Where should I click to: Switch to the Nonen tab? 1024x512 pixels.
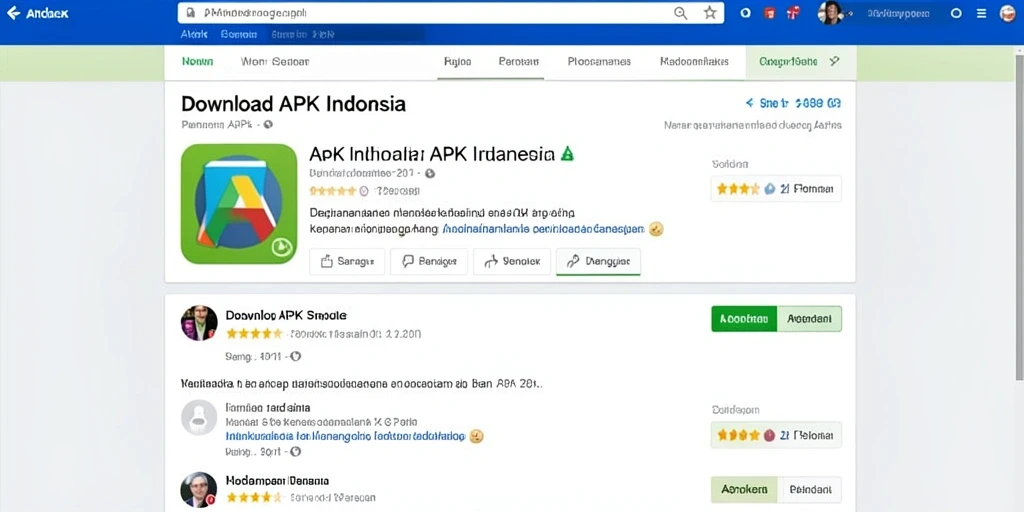click(197, 62)
